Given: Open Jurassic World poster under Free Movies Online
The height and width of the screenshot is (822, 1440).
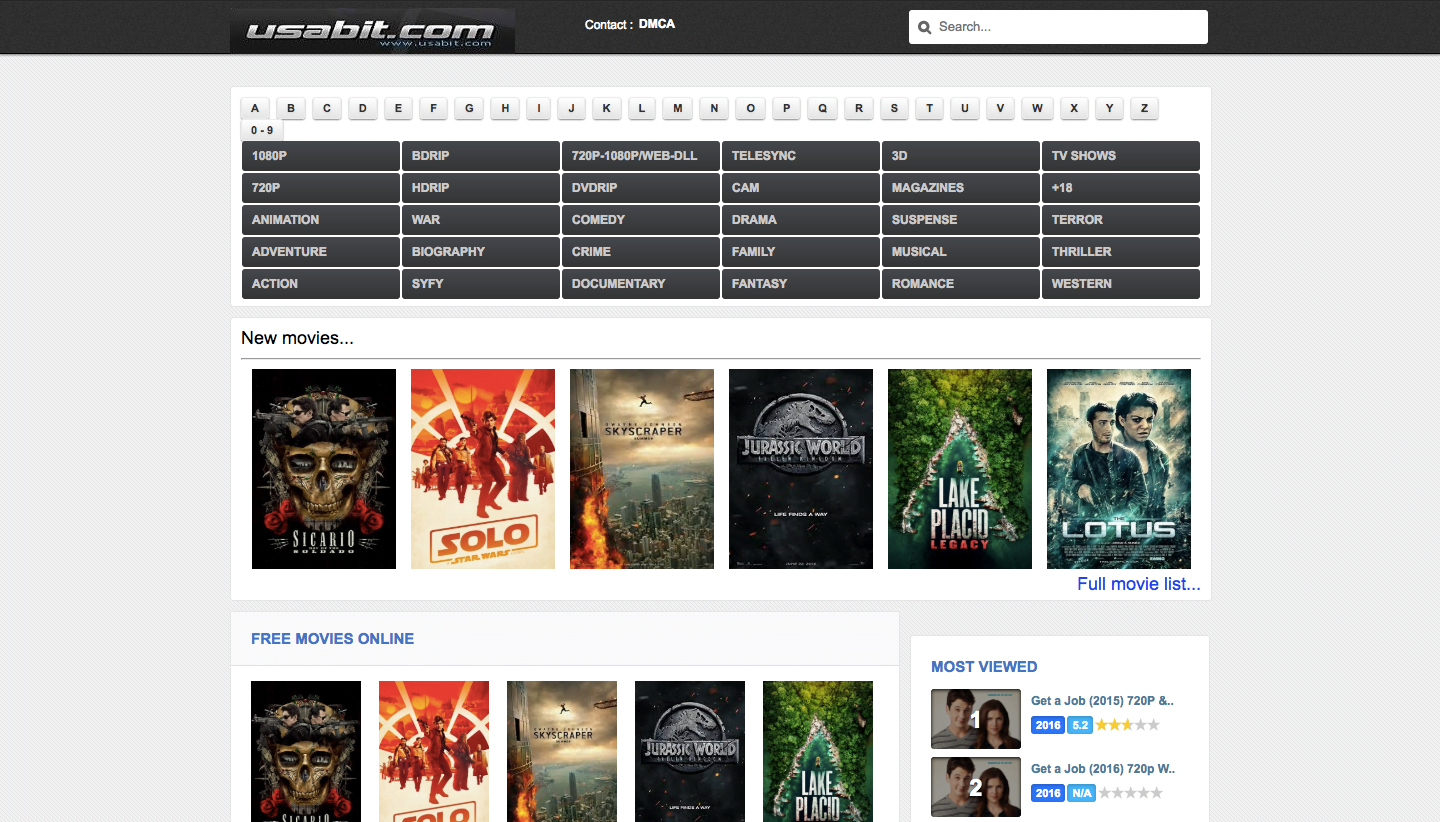Looking at the screenshot, I should (690, 751).
